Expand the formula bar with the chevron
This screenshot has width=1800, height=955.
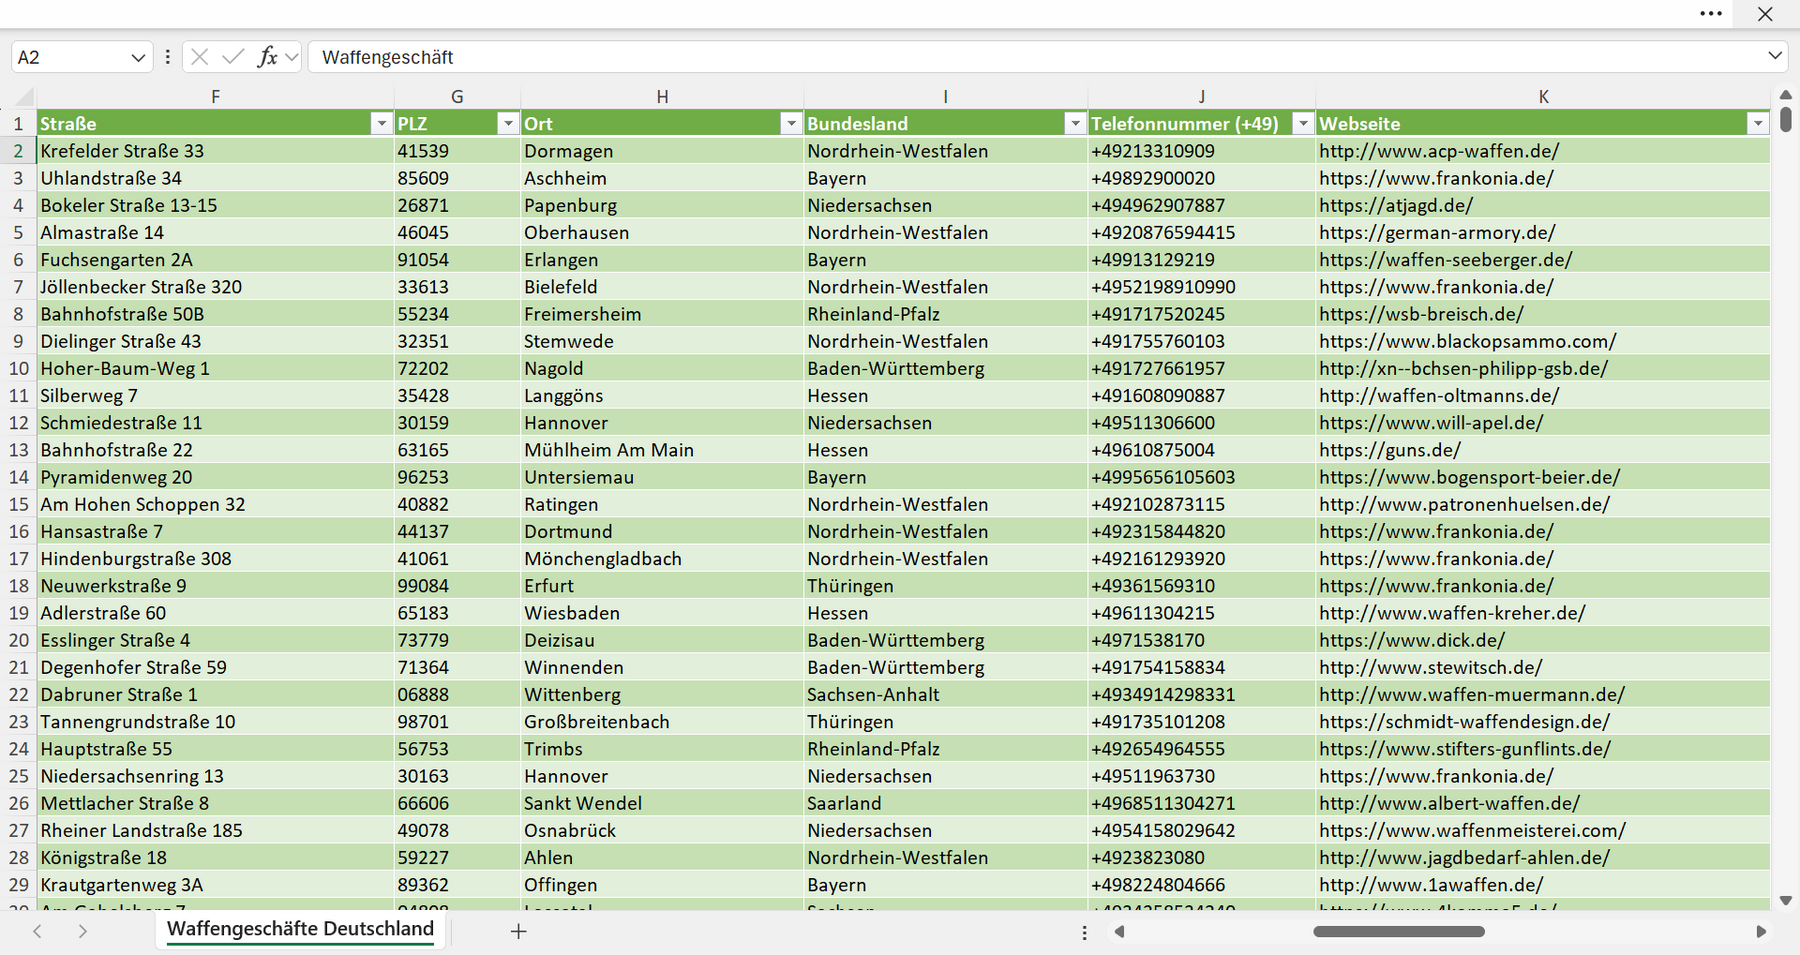point(1775,56)
